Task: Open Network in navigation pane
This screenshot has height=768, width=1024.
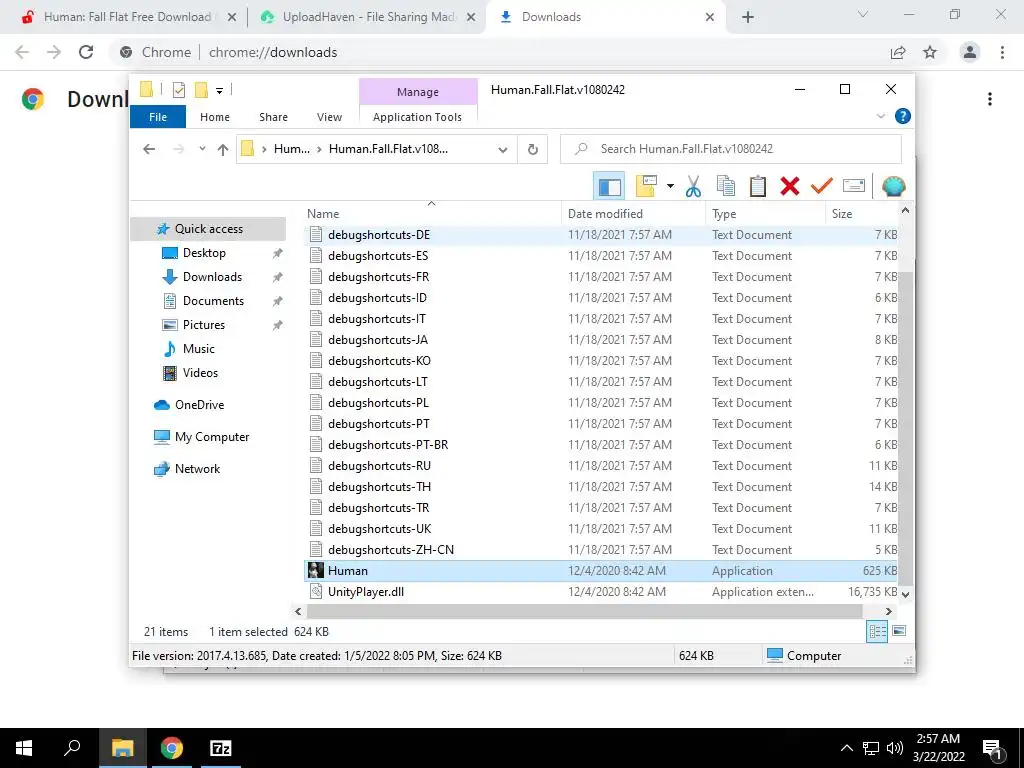Action: click(x=197, y=469)
